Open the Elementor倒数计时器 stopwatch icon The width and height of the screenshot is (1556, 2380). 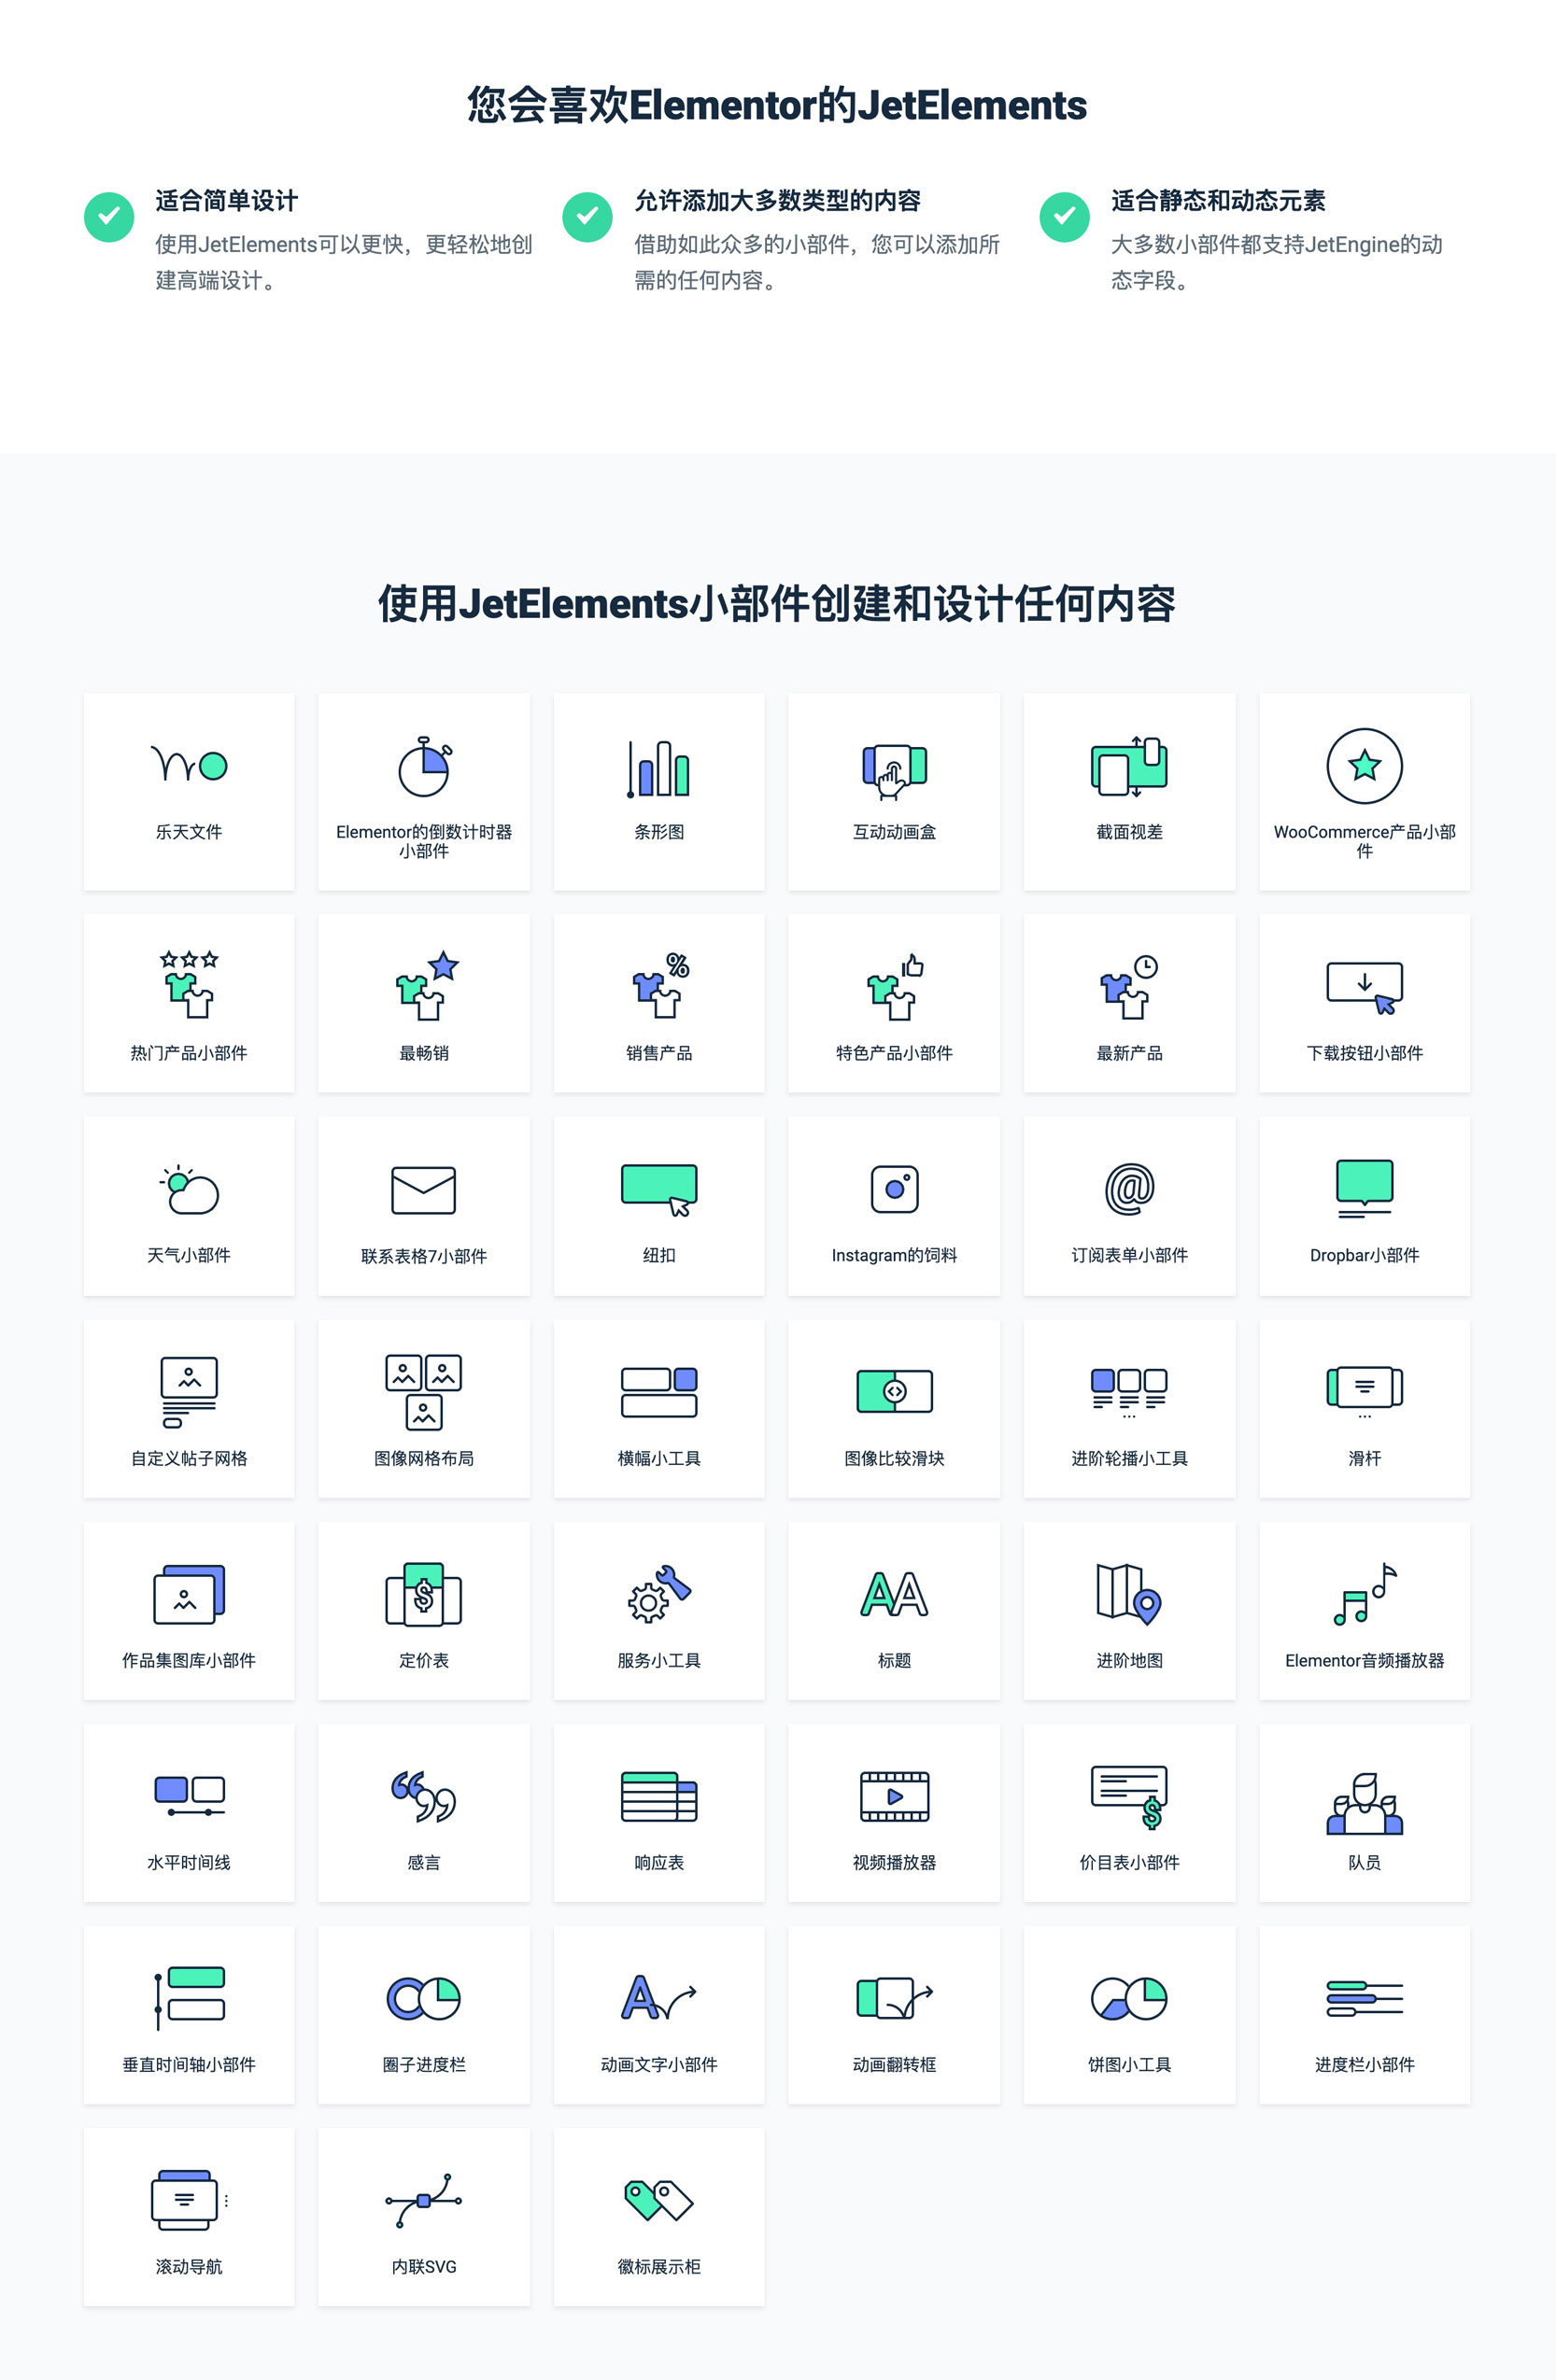coord(424,766)
